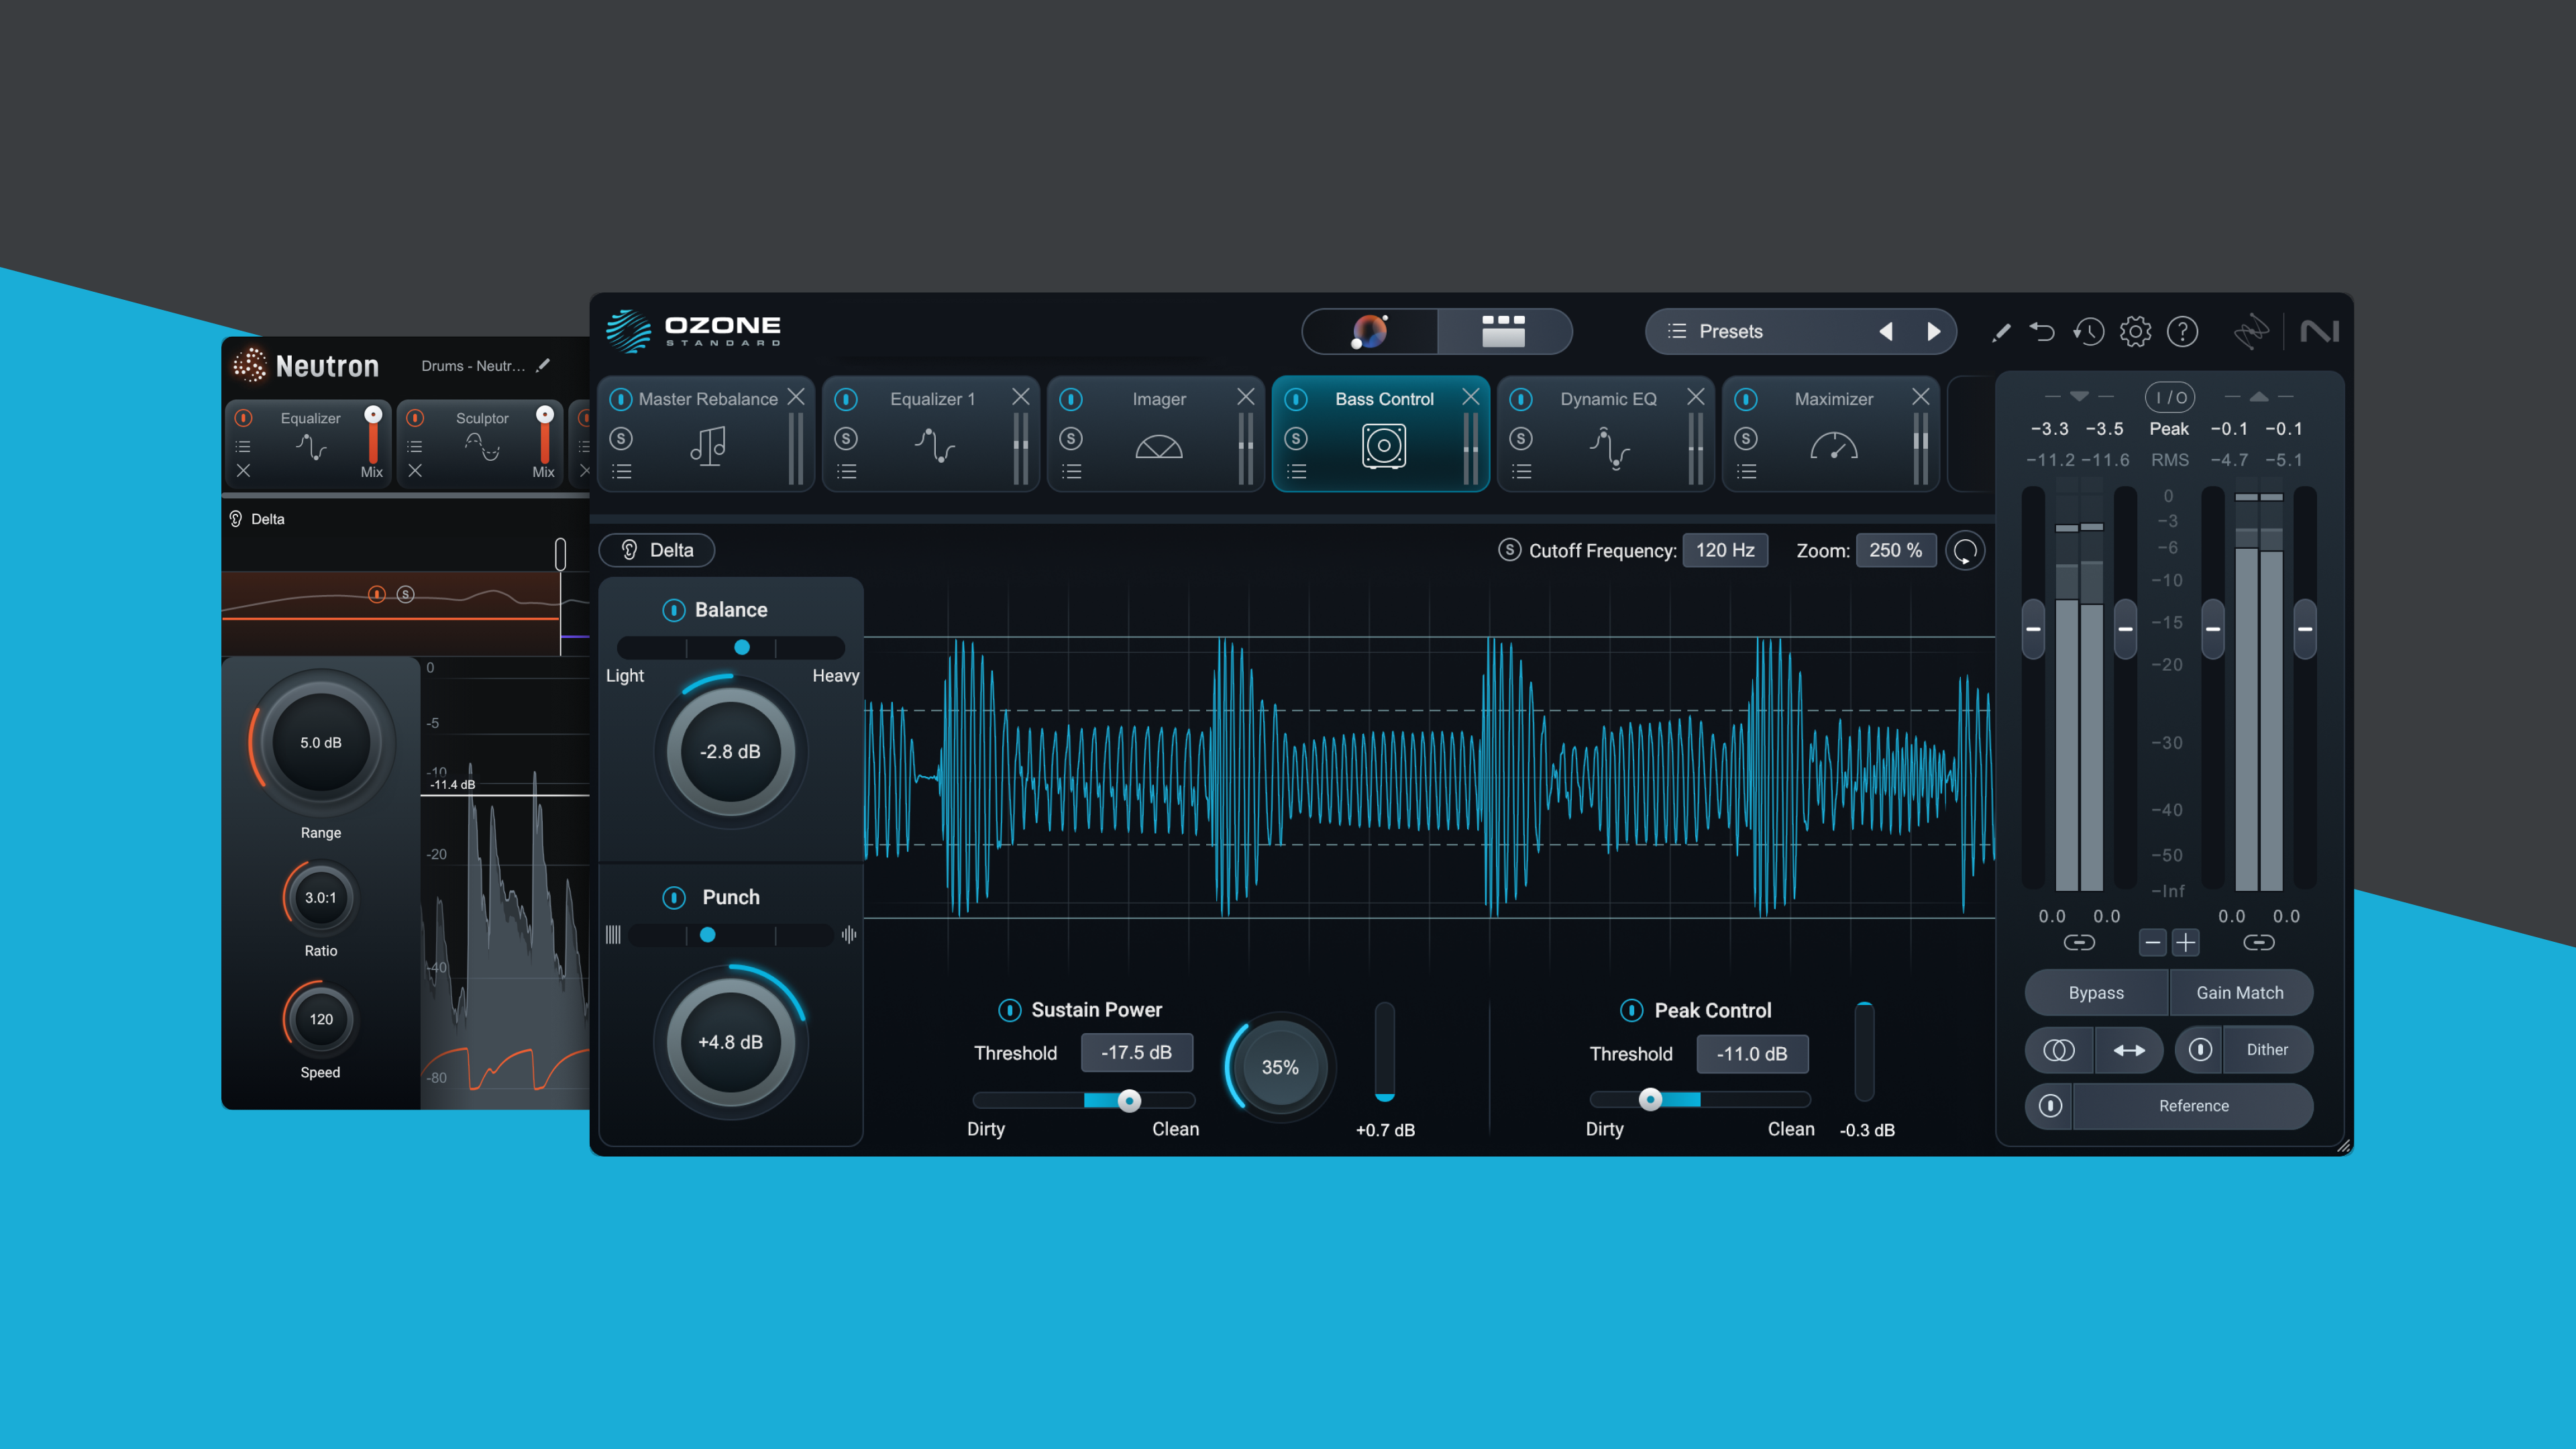This screenshot has width=2576, height=1449.
Task: Open the Ozone settings gear
Action: click(x=2135, y=331)
